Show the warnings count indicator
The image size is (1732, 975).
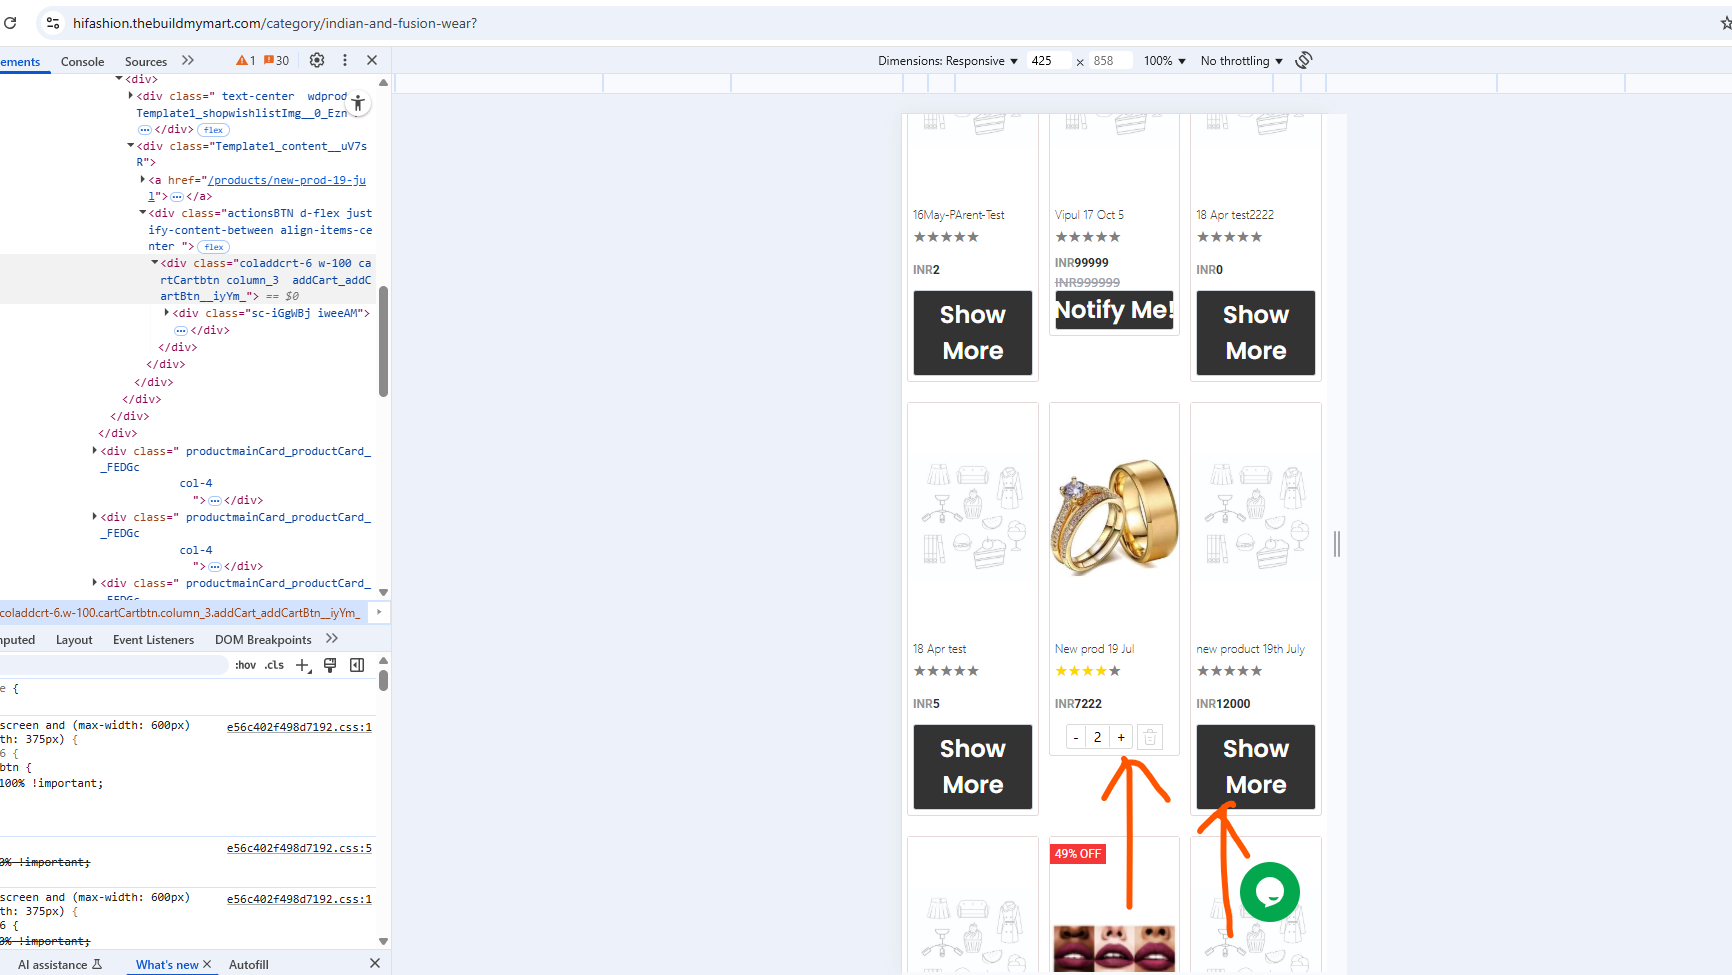[x=246, y=61]
